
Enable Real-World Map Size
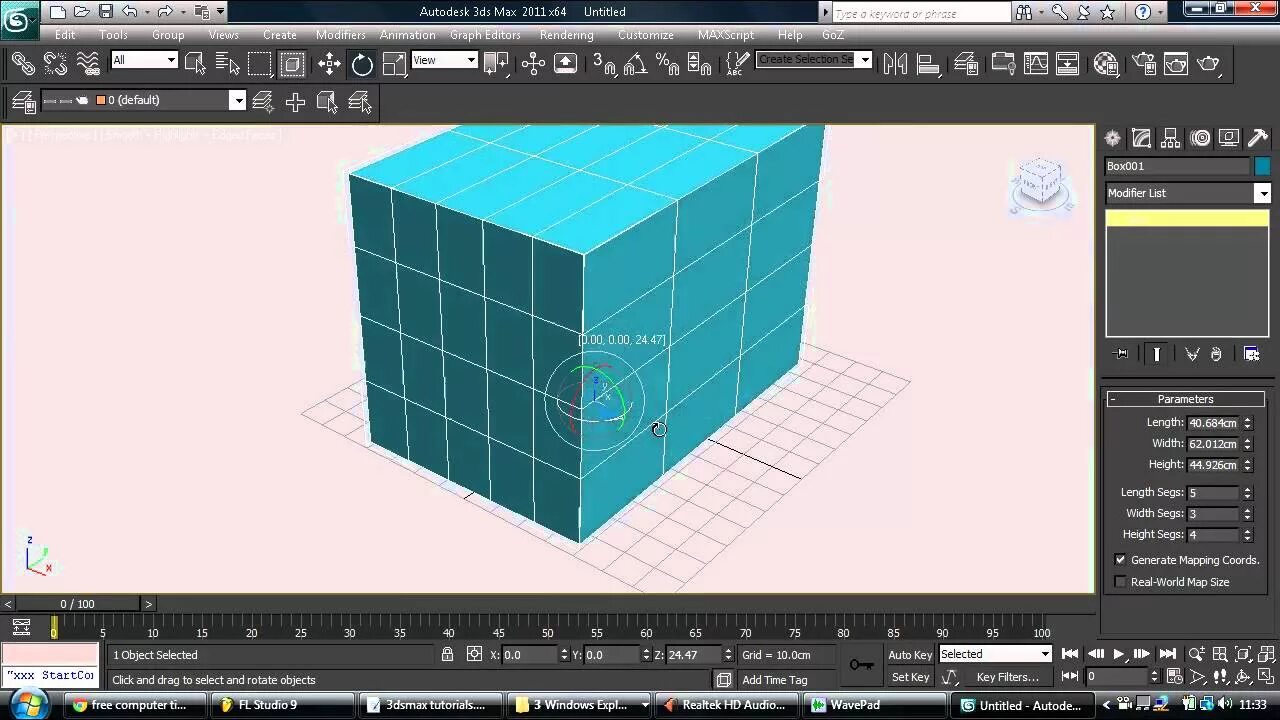[x=1120, y=581]
